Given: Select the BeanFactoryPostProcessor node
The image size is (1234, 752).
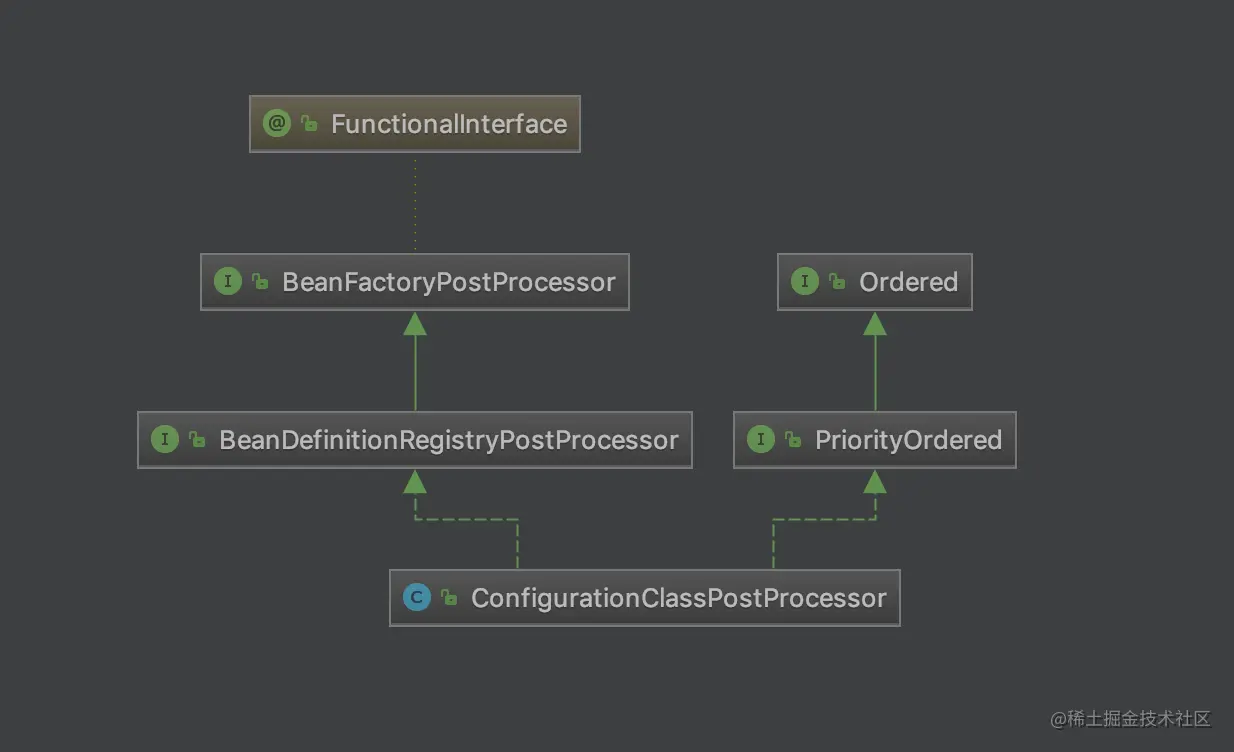Looking at the screenshot, I should coord(415,282).
